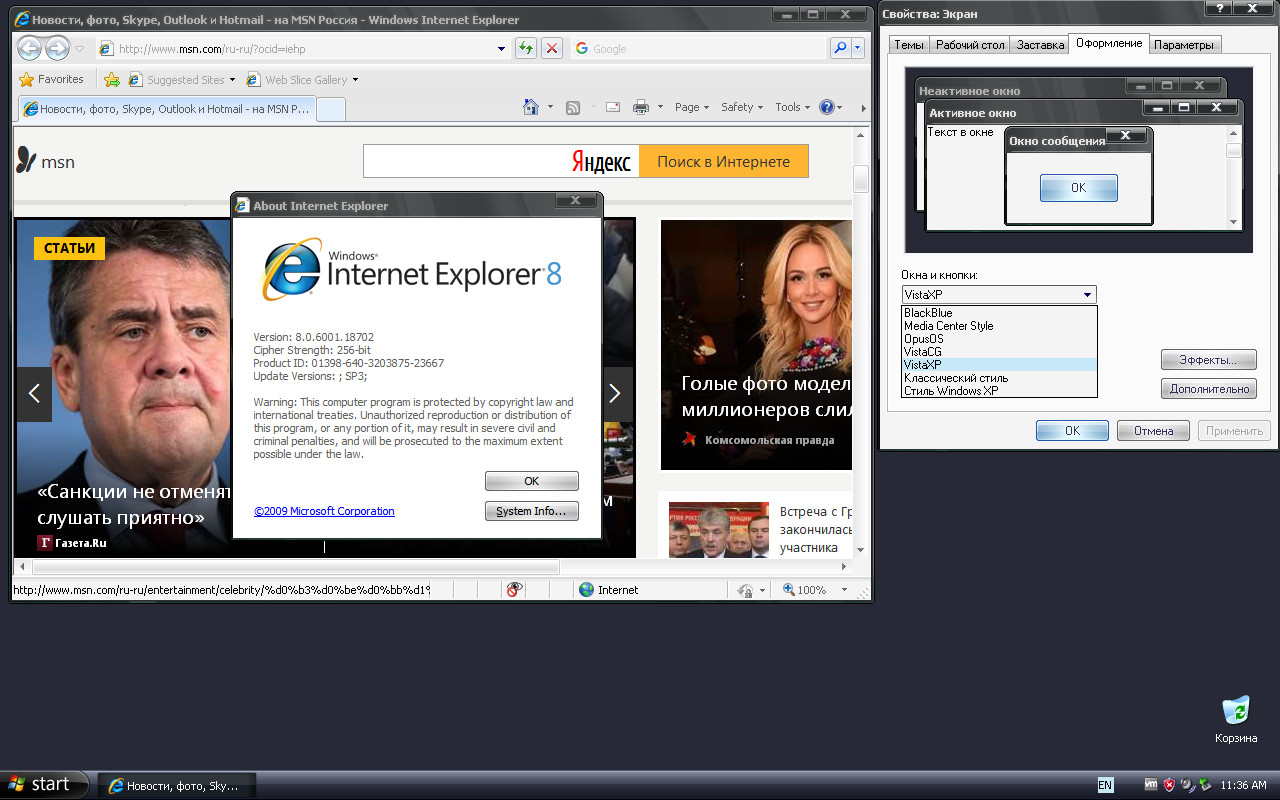Screen dimensions: 1280x800
Task: Click the pop-up blocker status bar icon
Action: pos(514,590)
